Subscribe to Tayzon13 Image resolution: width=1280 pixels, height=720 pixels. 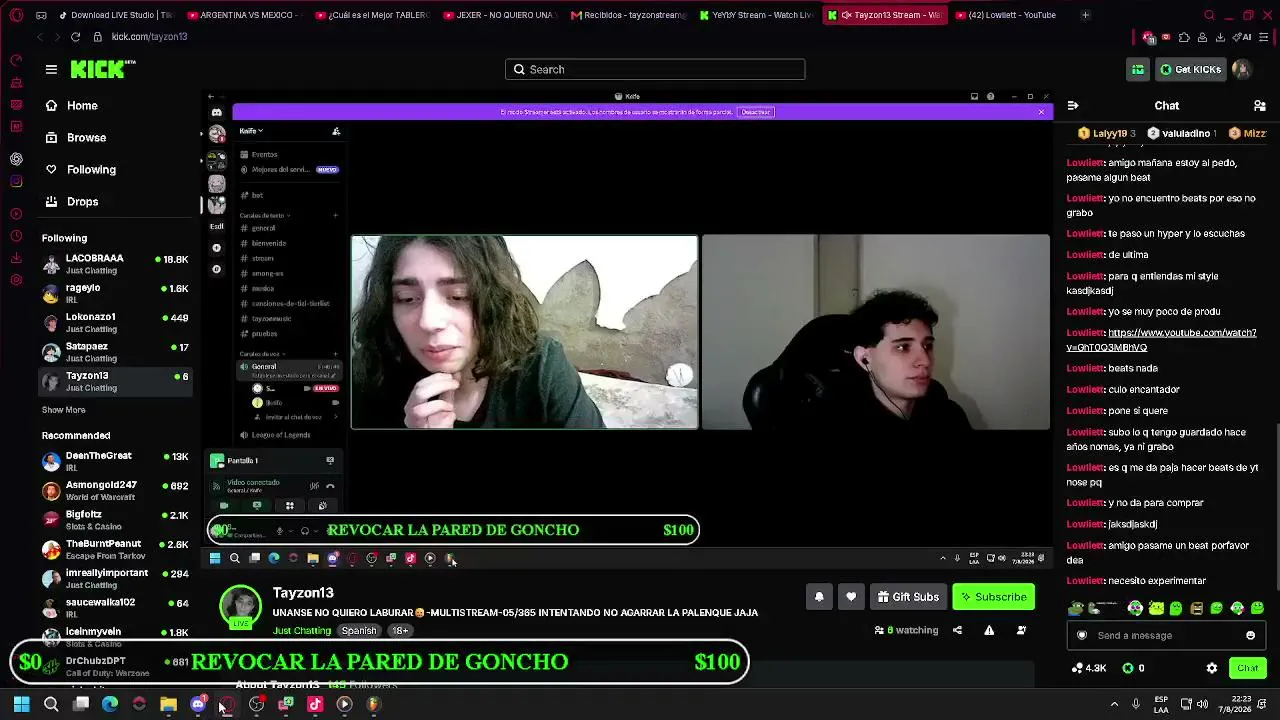click(994, 597)
